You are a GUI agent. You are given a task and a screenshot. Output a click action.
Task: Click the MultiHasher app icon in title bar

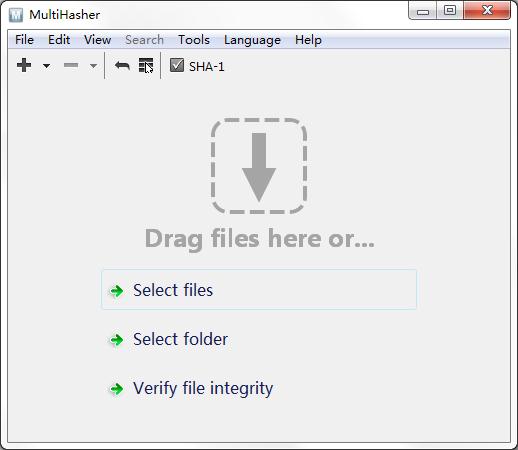pos(16,15)
